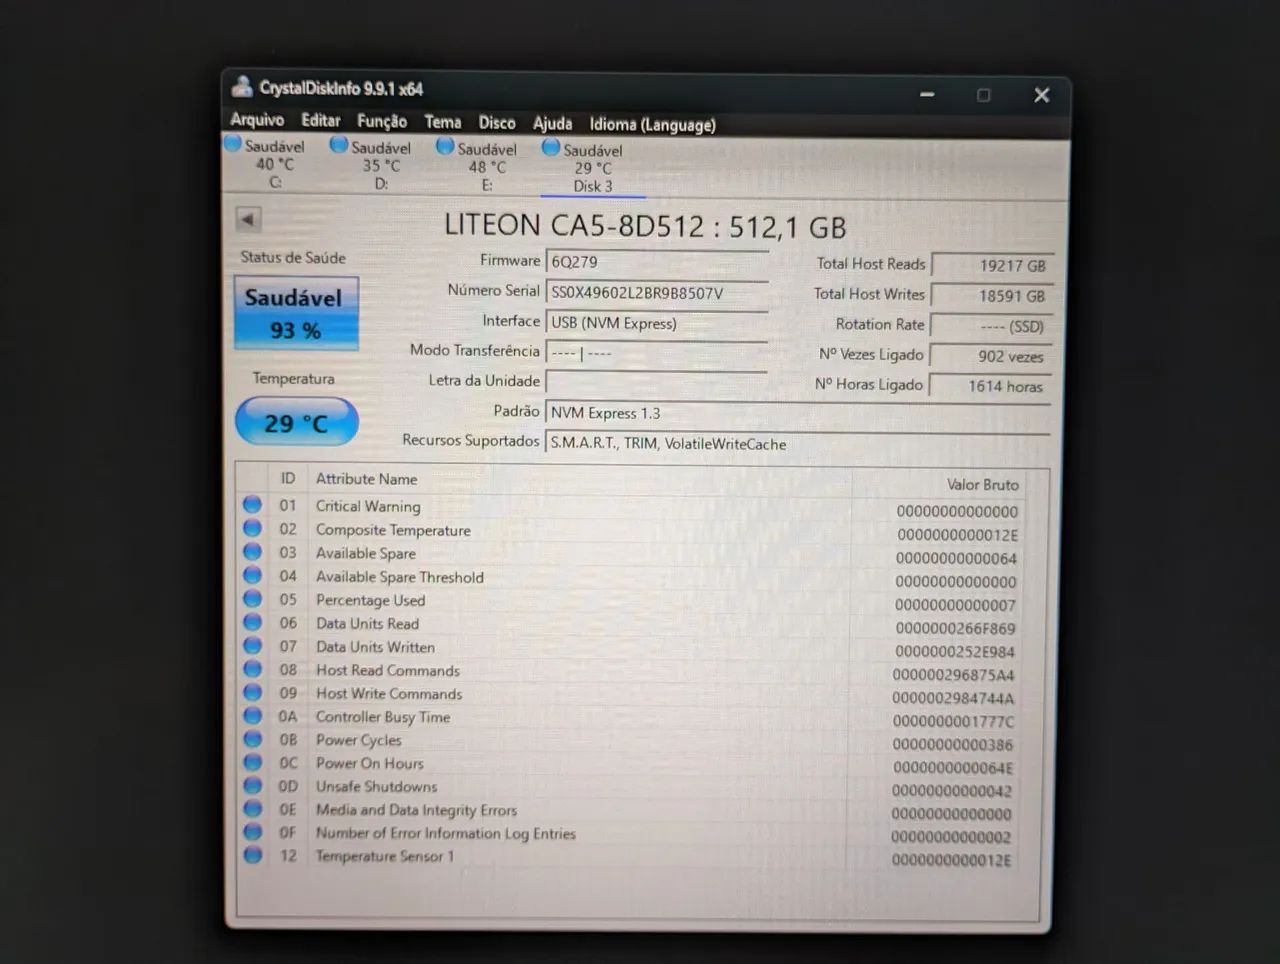Click the status orb for Percentage Used

(252, 599)
